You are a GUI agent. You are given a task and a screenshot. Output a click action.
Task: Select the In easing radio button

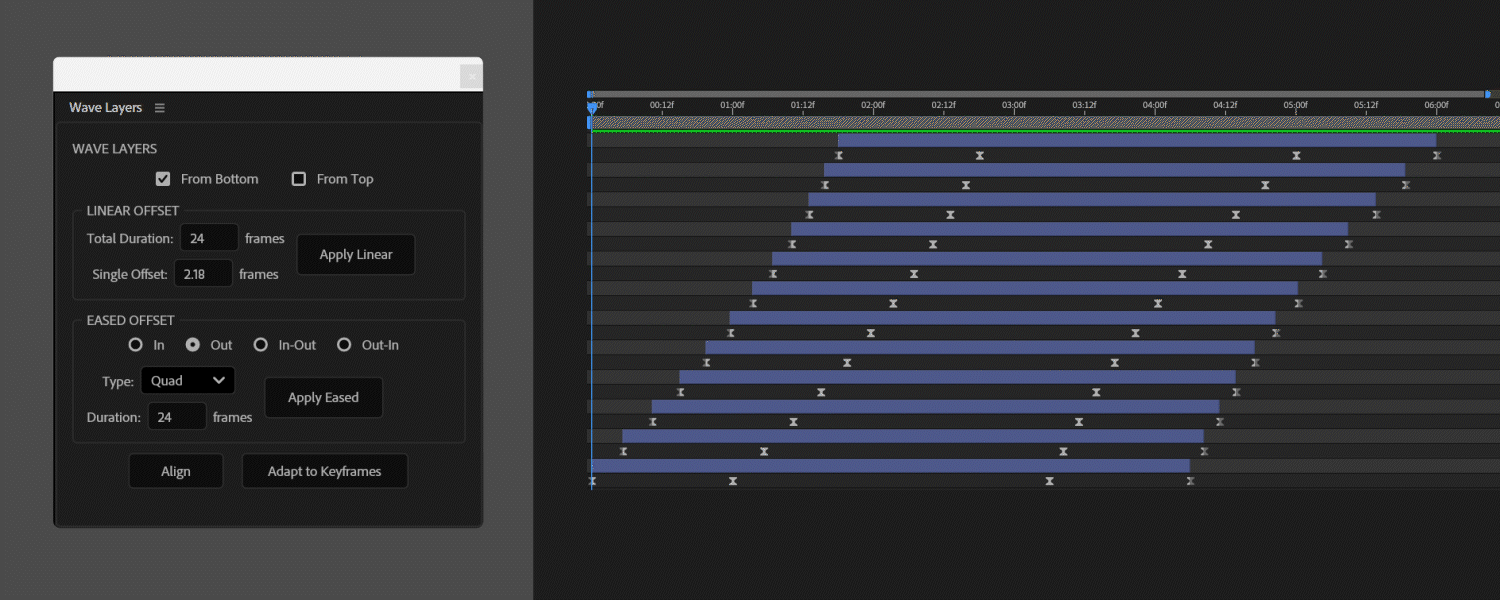pos(136,345)
